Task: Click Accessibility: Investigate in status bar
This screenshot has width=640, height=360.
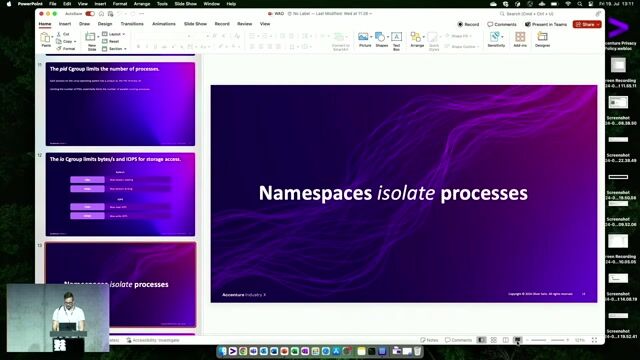Action: (153, 340)
